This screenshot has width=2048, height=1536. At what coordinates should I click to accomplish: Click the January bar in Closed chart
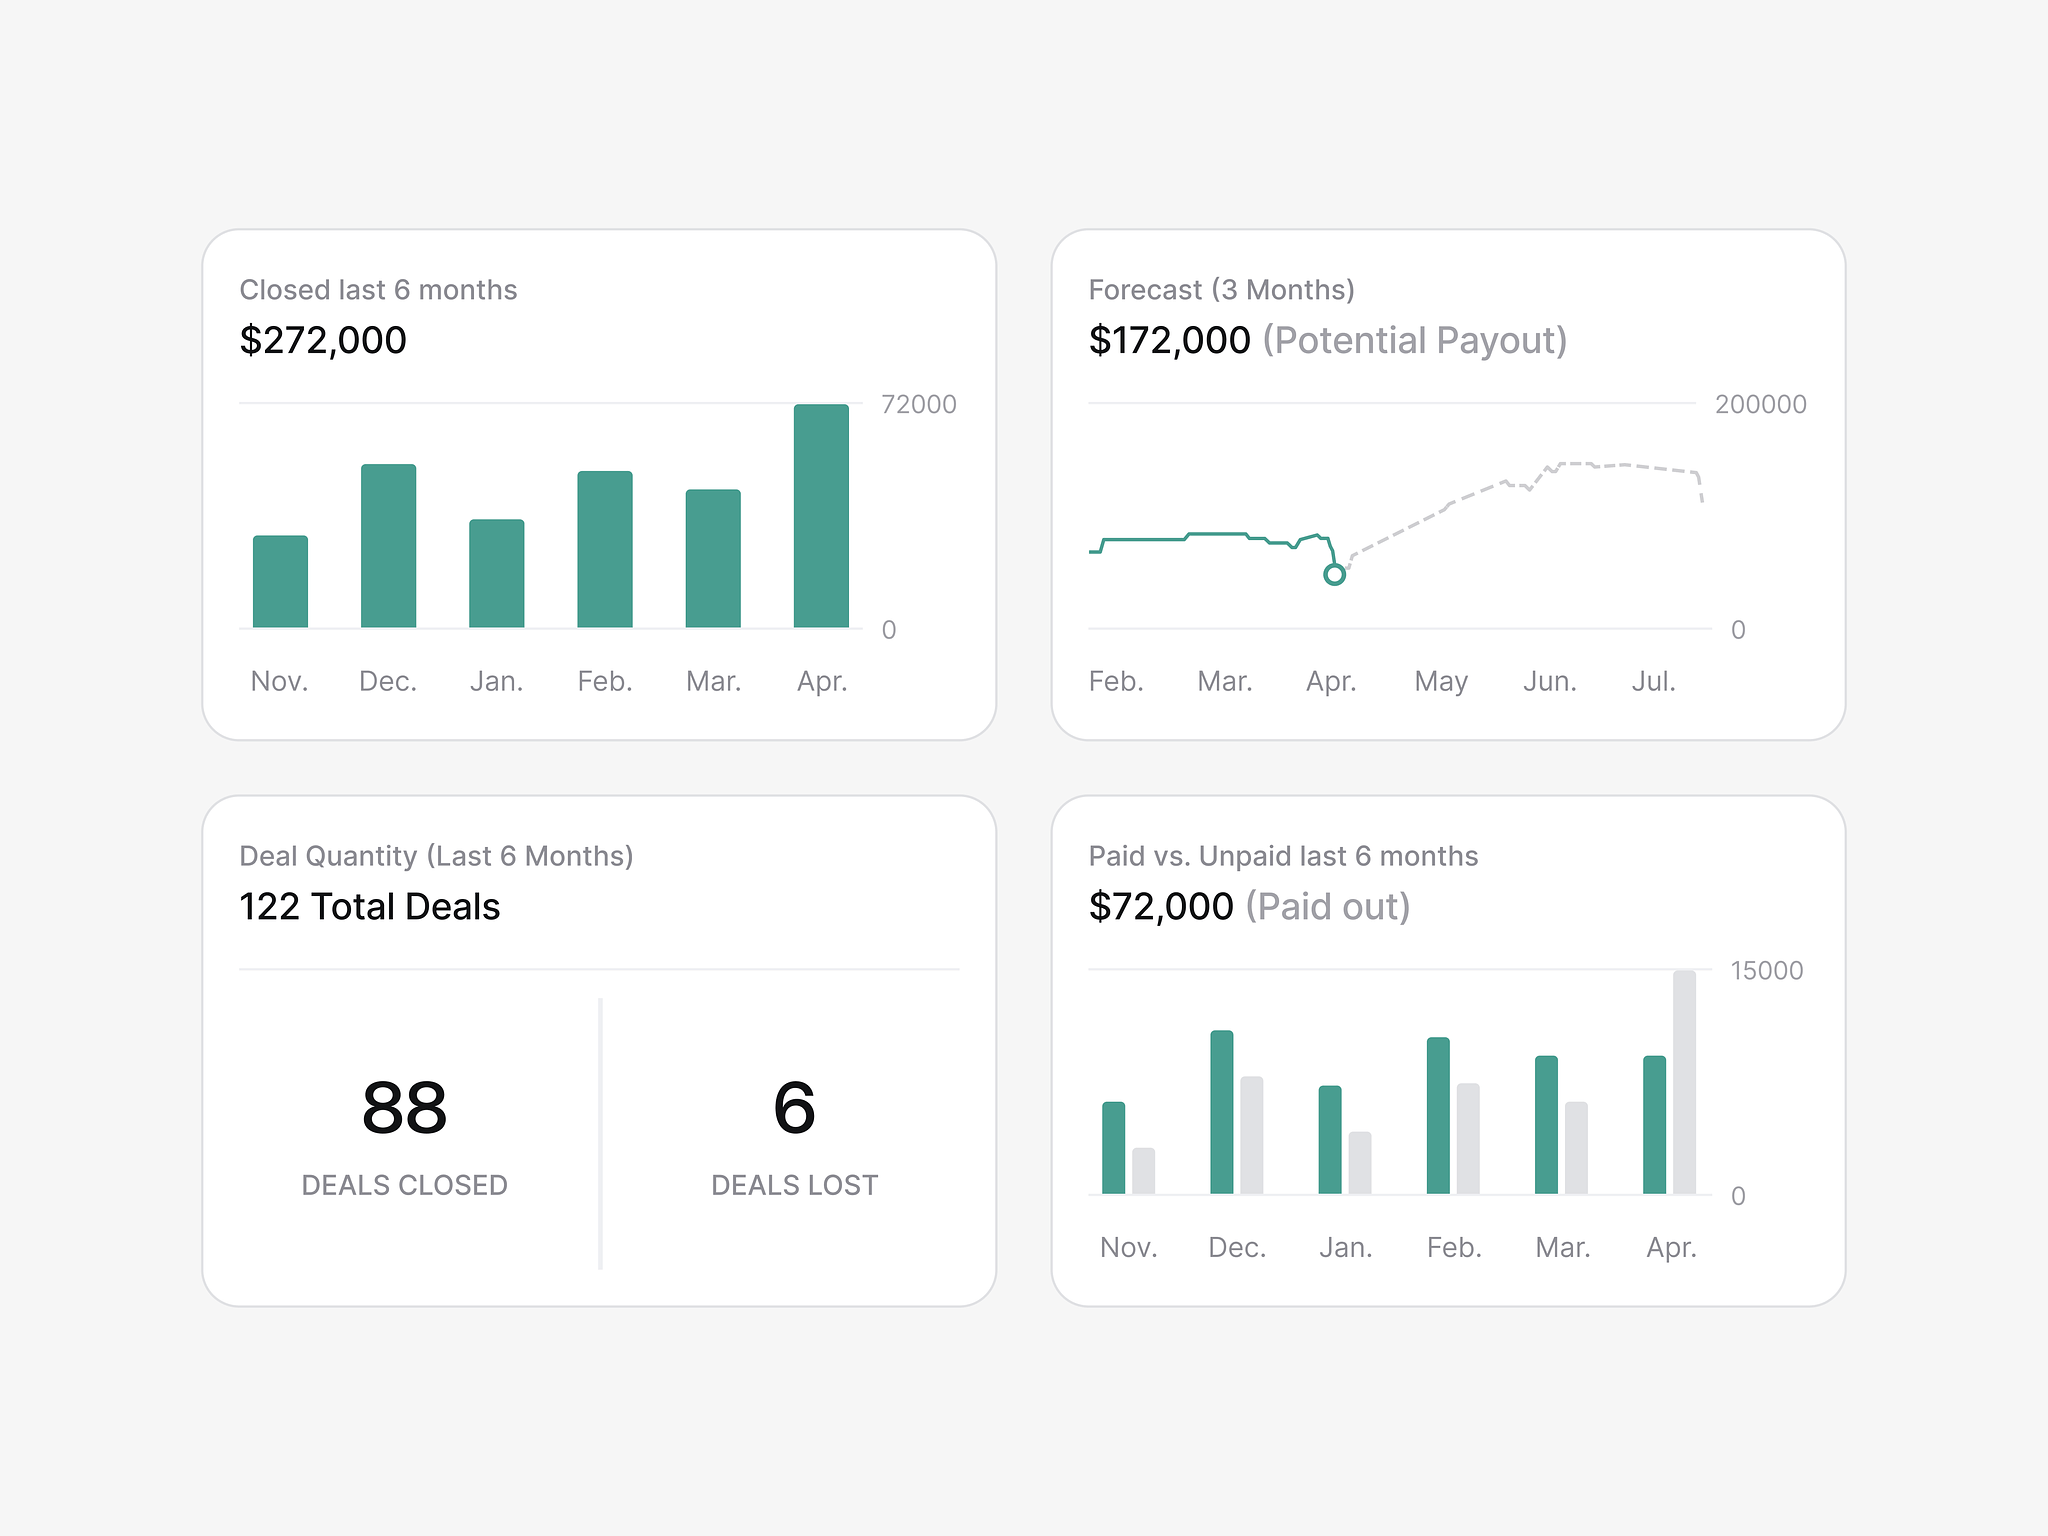[x=497, y=574]
